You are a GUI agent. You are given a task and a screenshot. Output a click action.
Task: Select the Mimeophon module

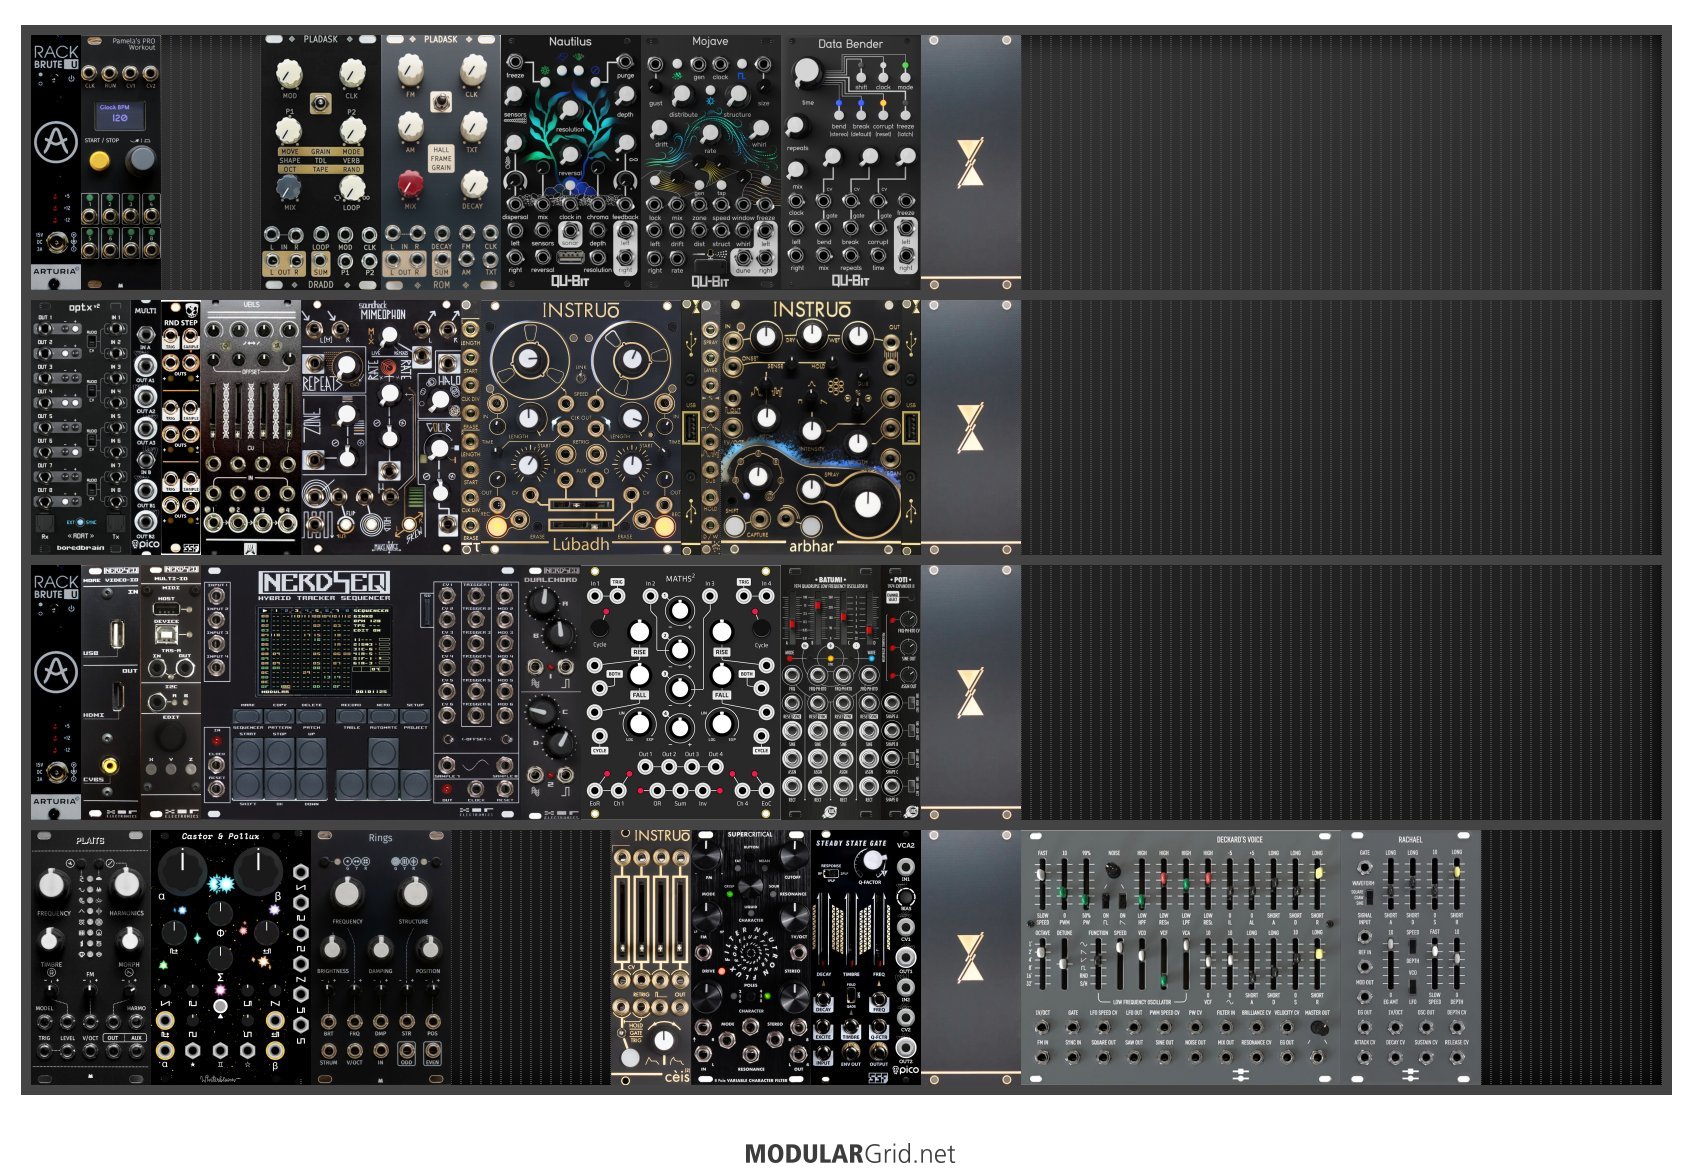pyautogui.click(x=380, y=428)
